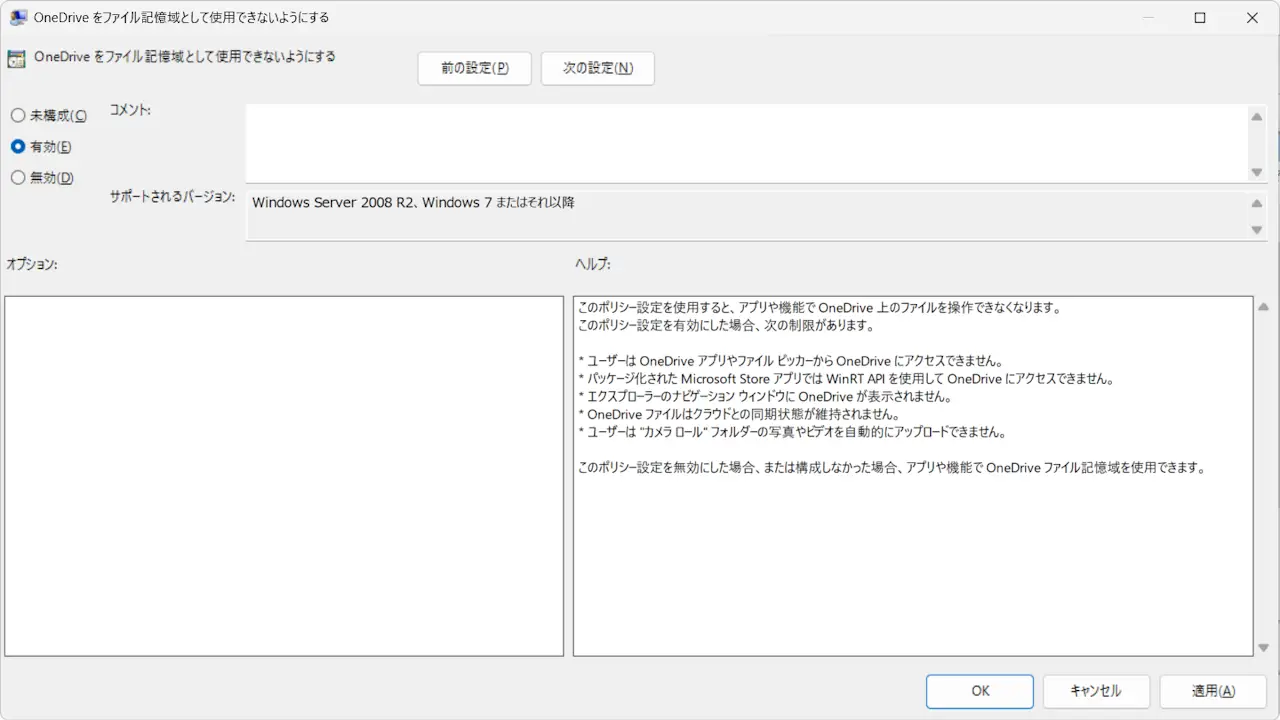
Task: Click the supported version text Windows Server 2008 R2
Action: pyautogui.click(x=332, y=202)
